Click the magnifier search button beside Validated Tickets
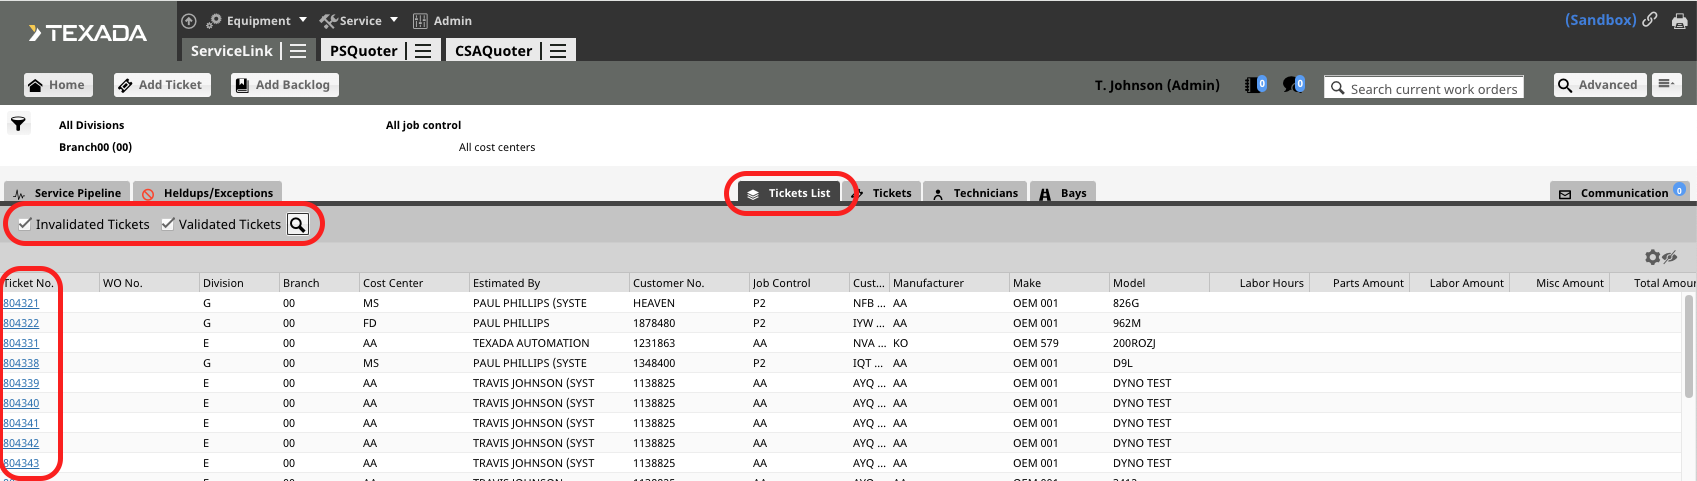Viewport: 1697px width, 481px height. 298,224
